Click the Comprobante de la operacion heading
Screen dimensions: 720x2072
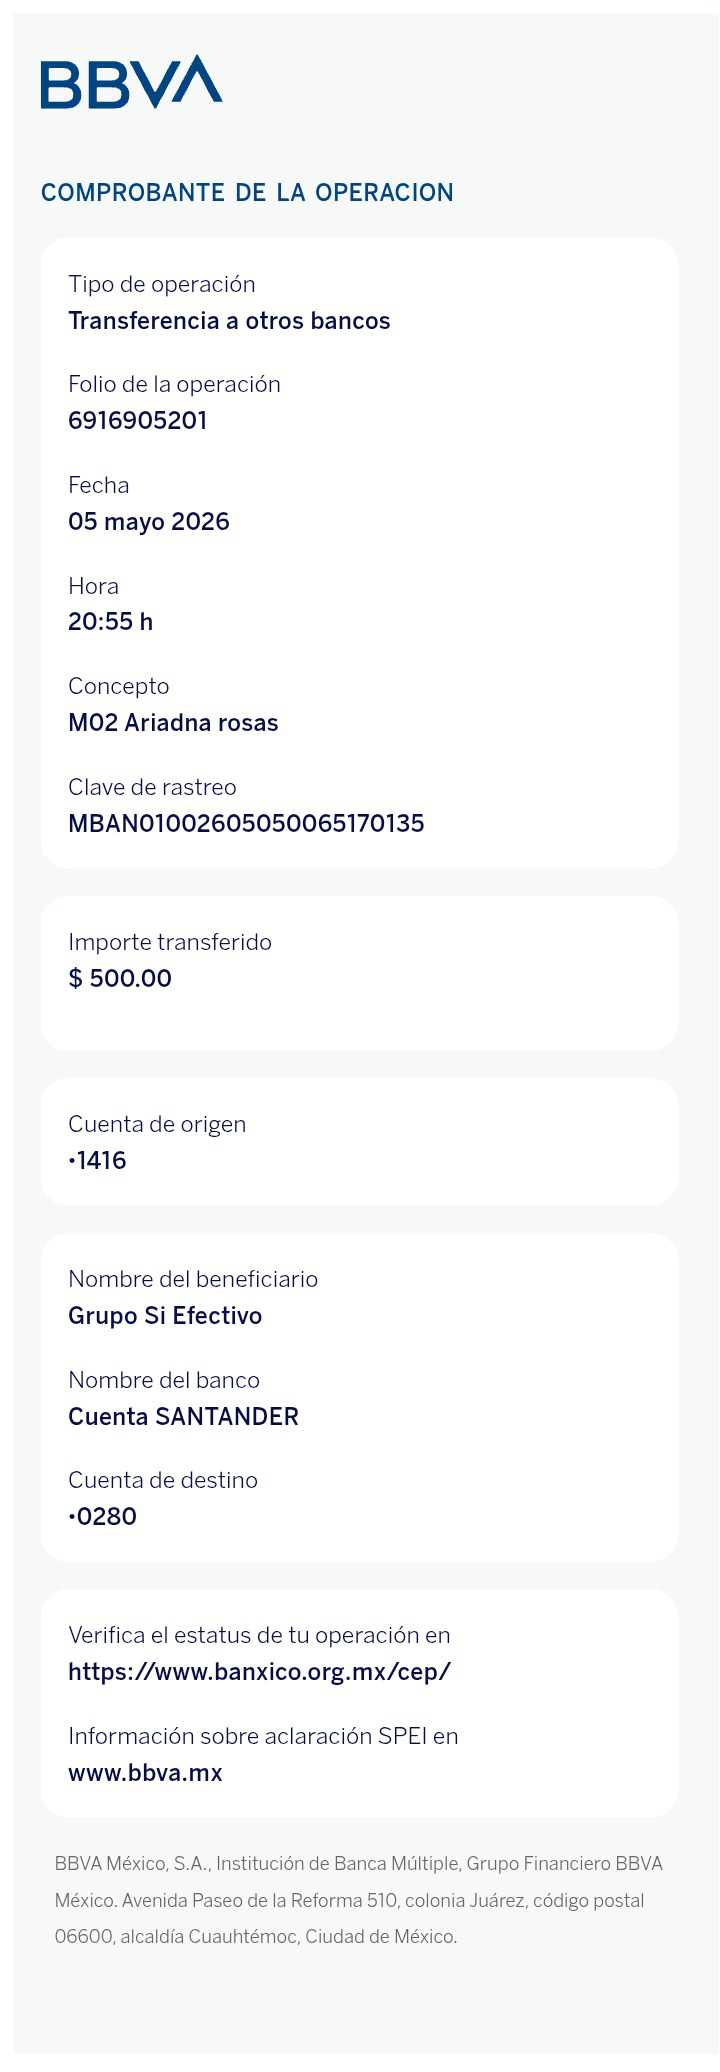click(x=247, y=193)
